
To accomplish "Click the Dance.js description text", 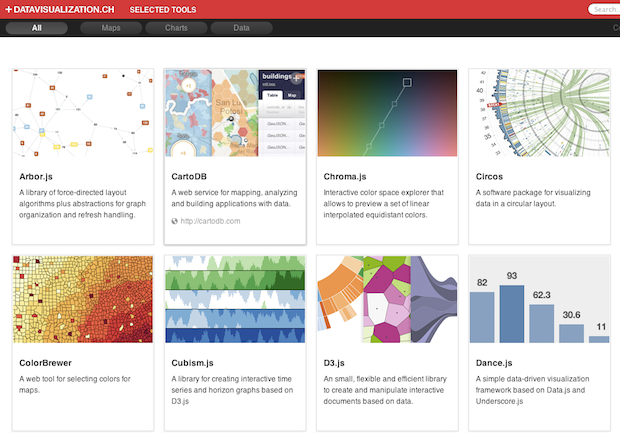I will click(532, 390).
